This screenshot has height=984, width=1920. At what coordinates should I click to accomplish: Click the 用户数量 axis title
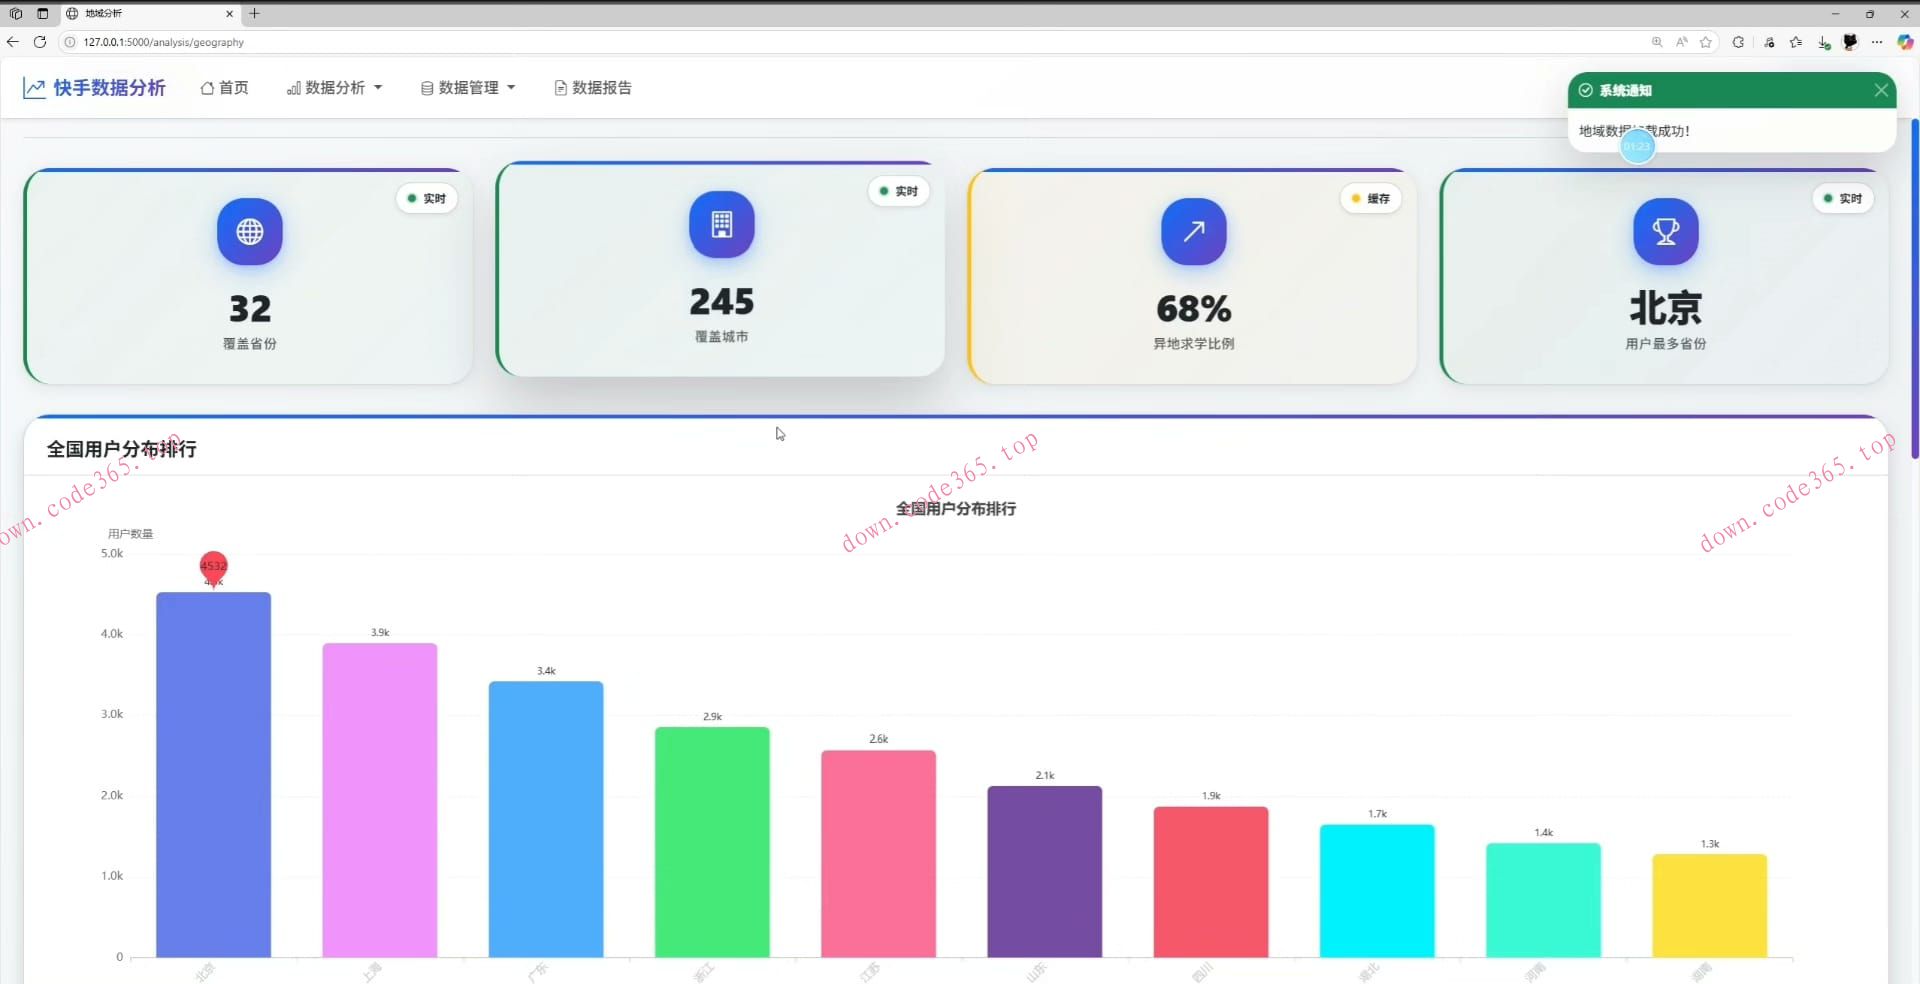coord(130,533)
